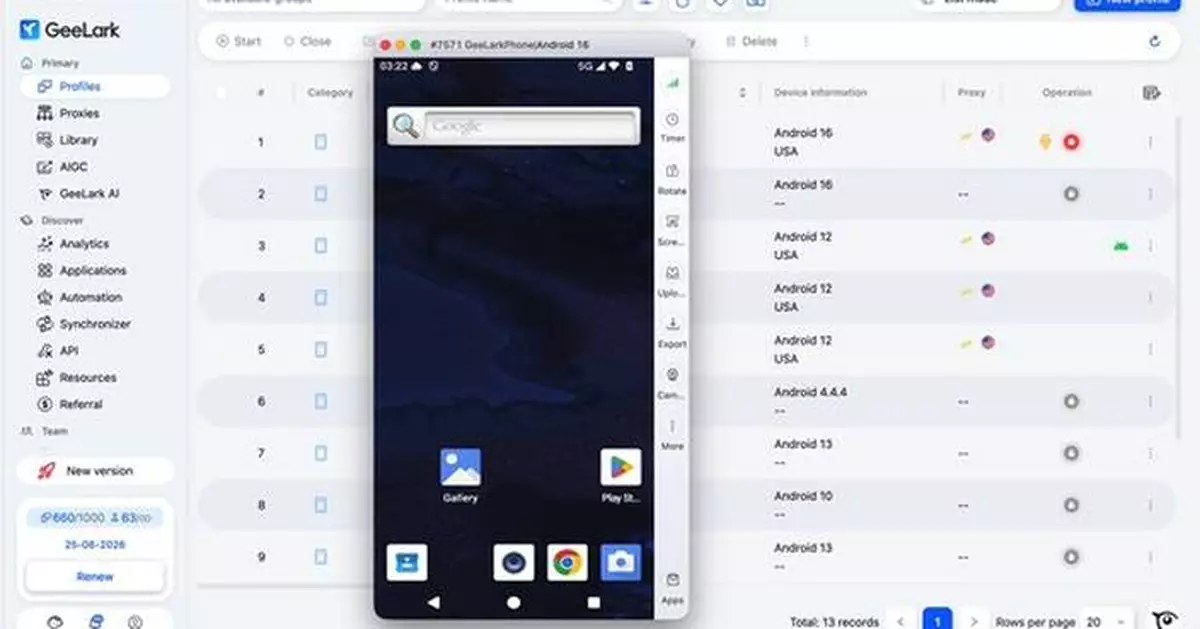Click the Timer tool in phone sidebar
The height and width of the screenshot is (629, 1200).
[672, 127]
